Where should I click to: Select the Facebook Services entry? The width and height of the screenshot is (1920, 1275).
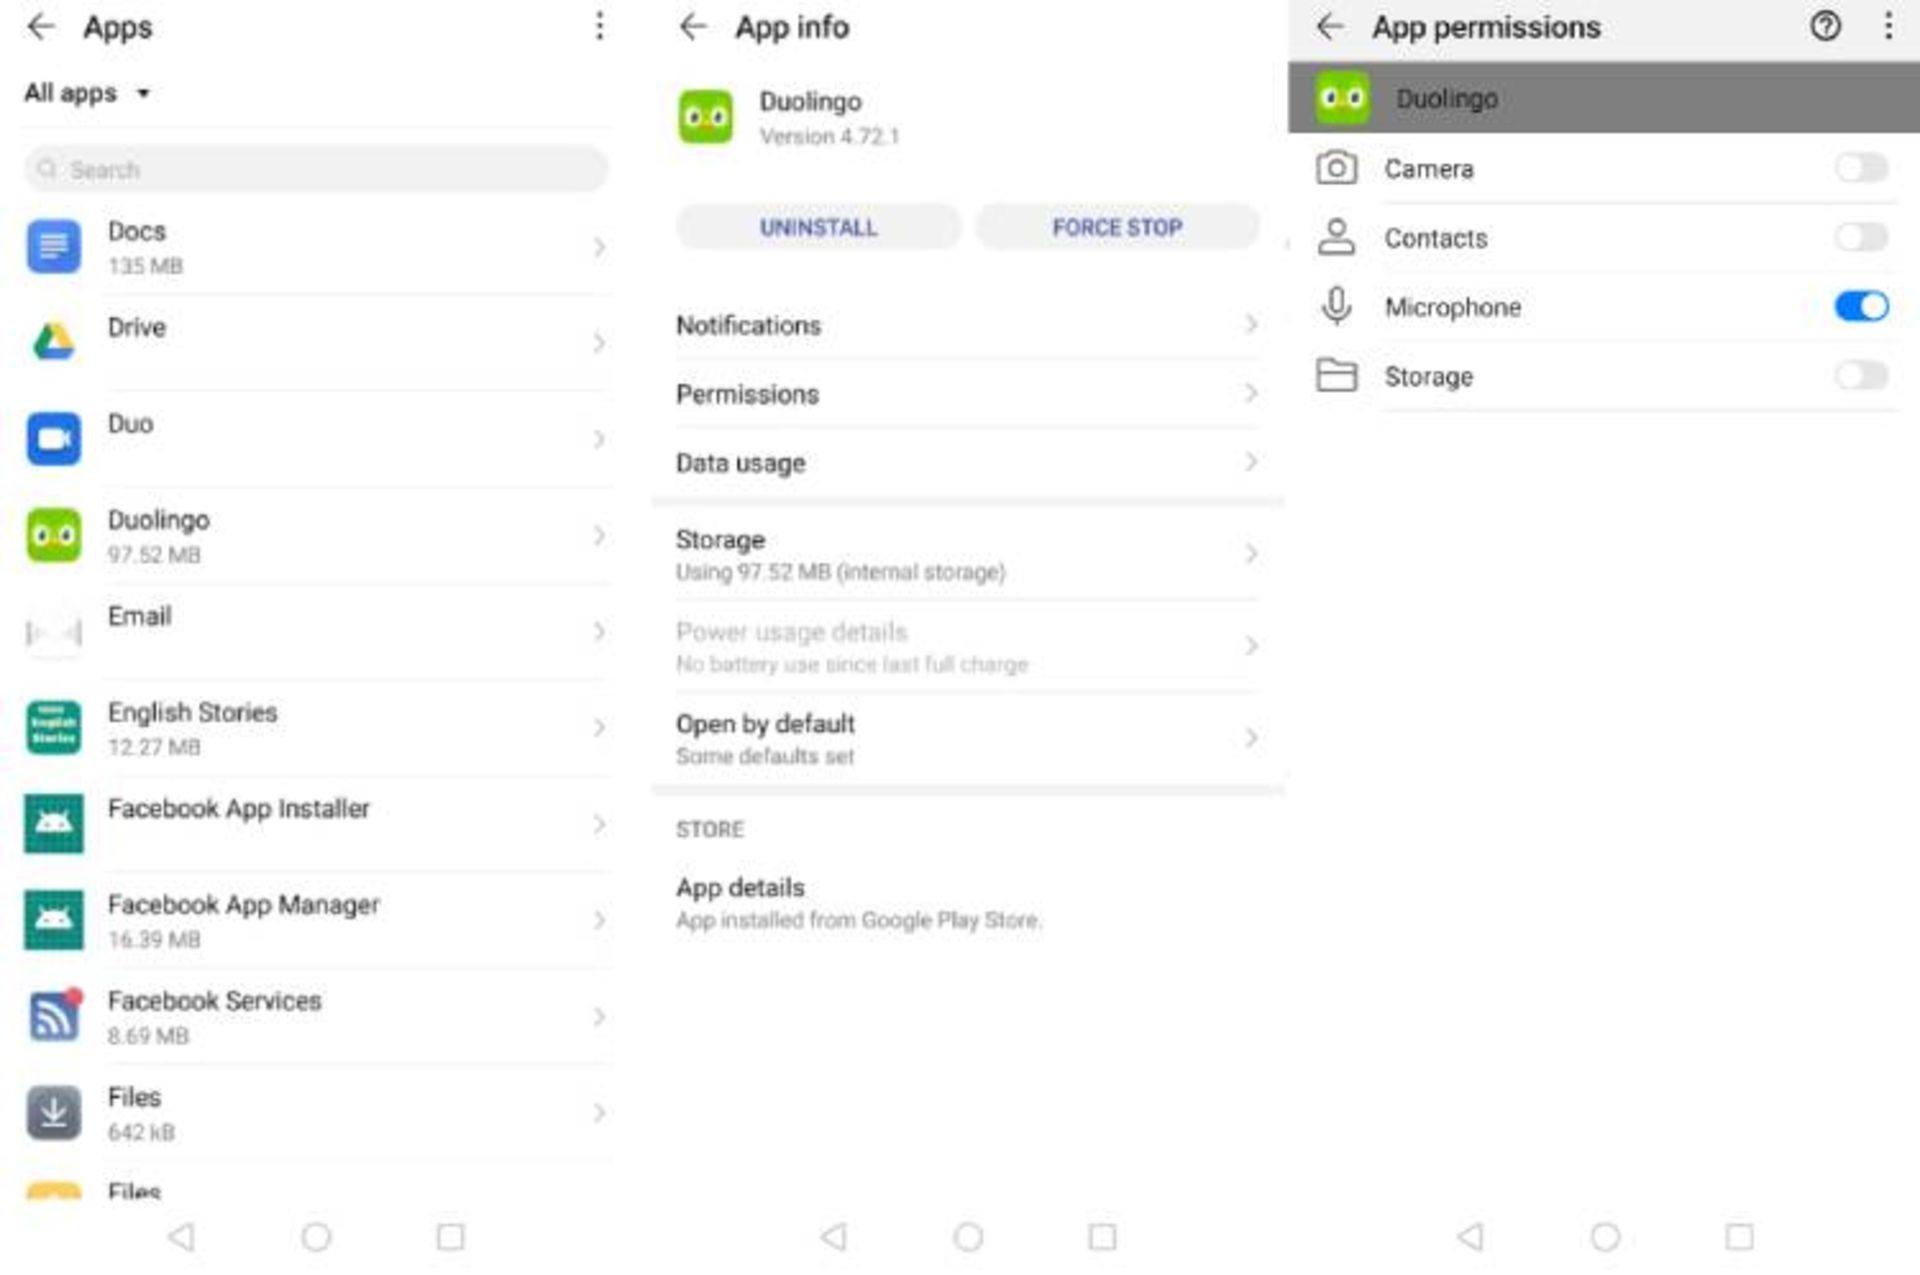pyautogui.click(x=316, y=1016)
